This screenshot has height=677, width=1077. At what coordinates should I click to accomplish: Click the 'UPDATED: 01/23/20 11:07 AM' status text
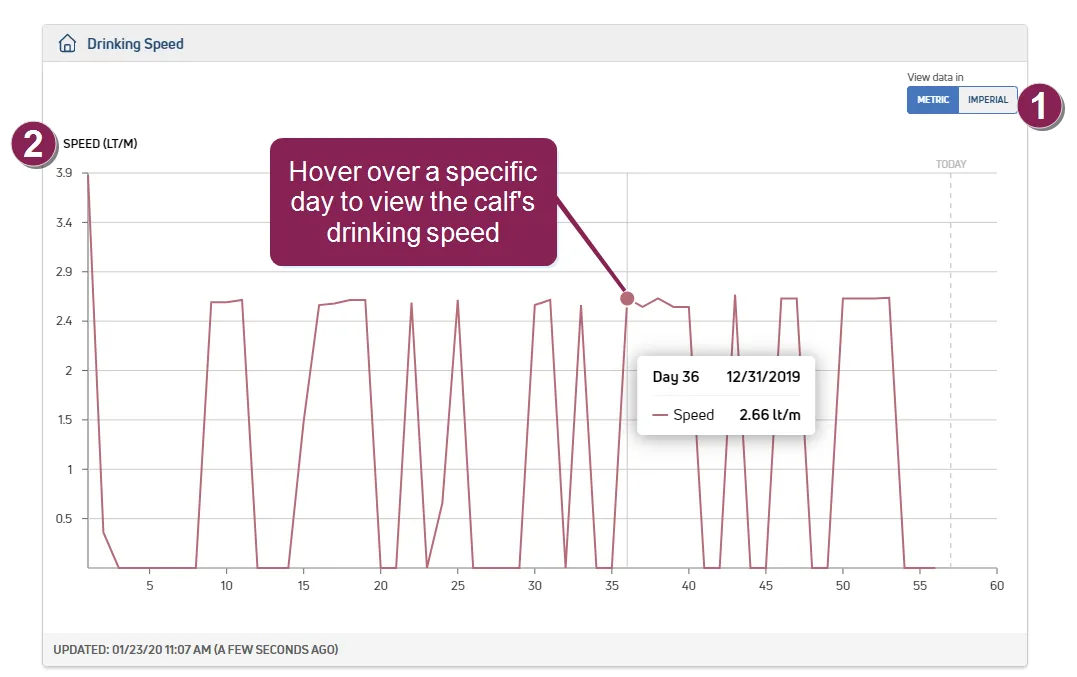pyautogui.click(x=196, y=650)
